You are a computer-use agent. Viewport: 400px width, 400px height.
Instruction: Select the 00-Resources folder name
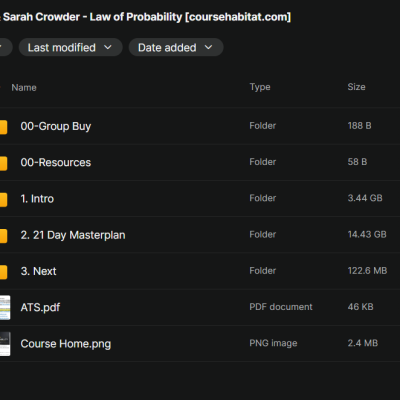[56, 162]
